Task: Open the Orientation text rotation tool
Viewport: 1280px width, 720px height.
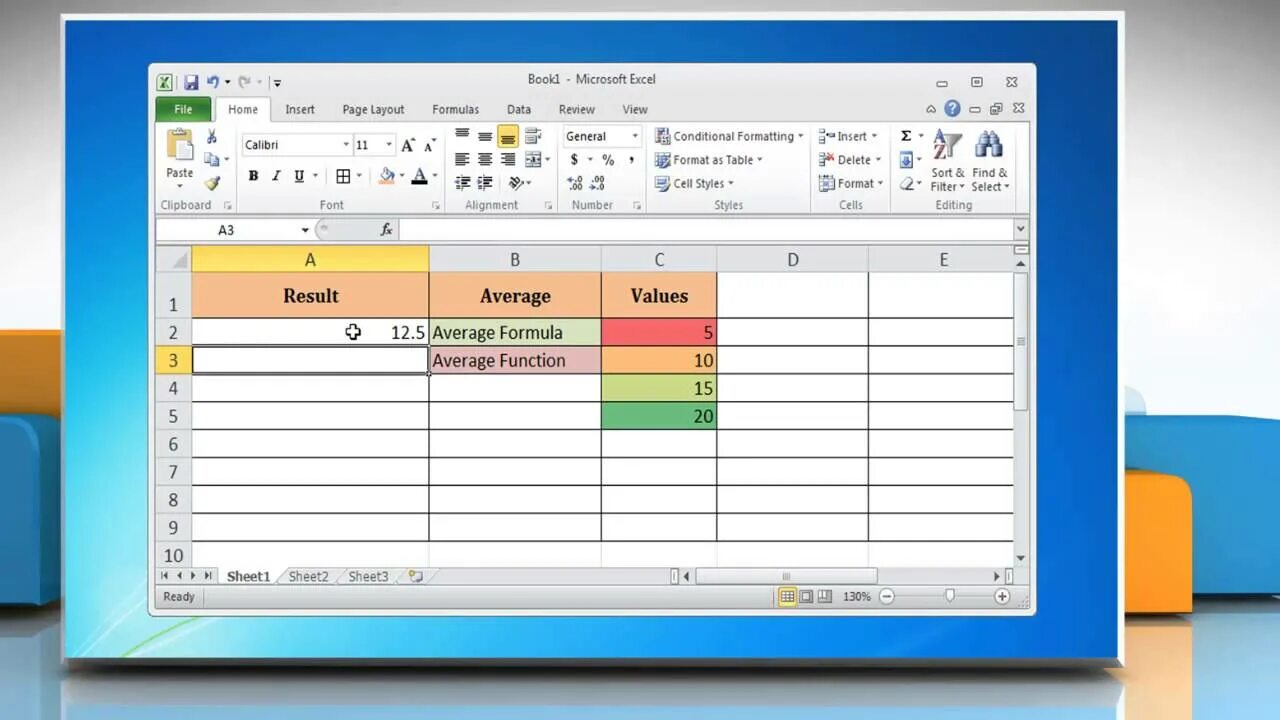Action: tap(517, 183)
